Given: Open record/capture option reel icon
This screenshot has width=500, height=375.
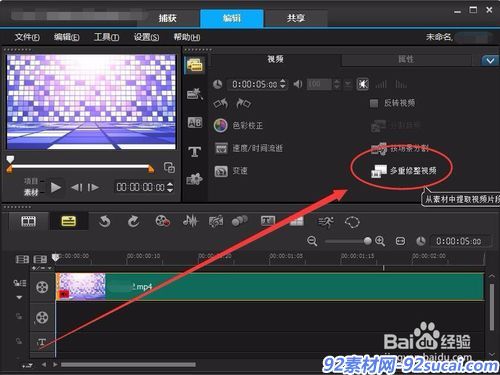Looking at the screenshot, I should pos(163,221).
